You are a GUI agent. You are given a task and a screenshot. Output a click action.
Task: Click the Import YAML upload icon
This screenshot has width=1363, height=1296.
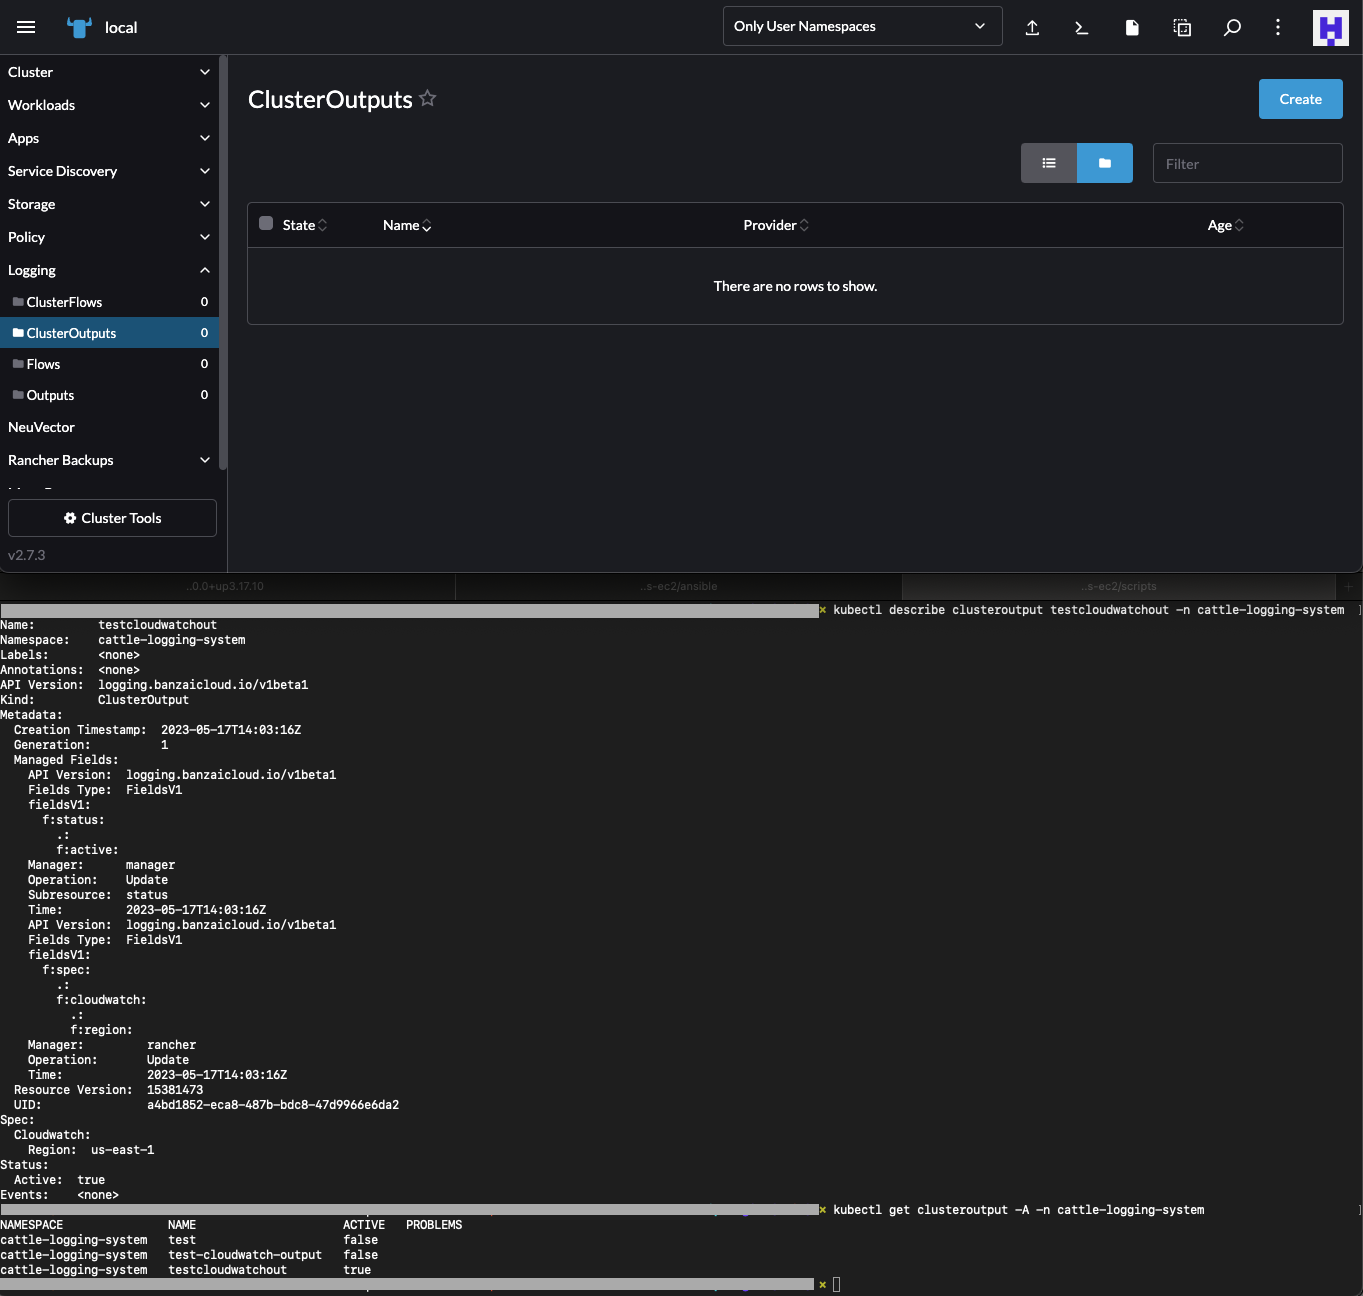[1032, 27]
